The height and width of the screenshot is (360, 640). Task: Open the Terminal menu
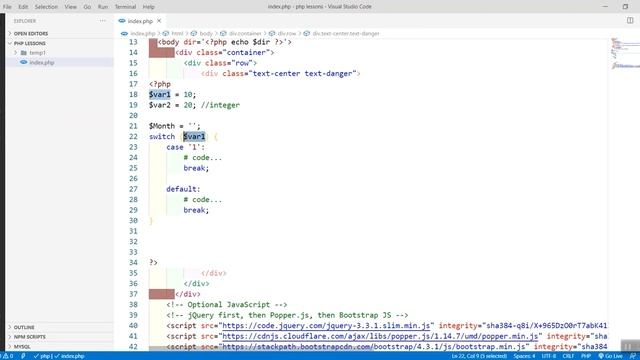pyautogui.click(x=125, y=7)
